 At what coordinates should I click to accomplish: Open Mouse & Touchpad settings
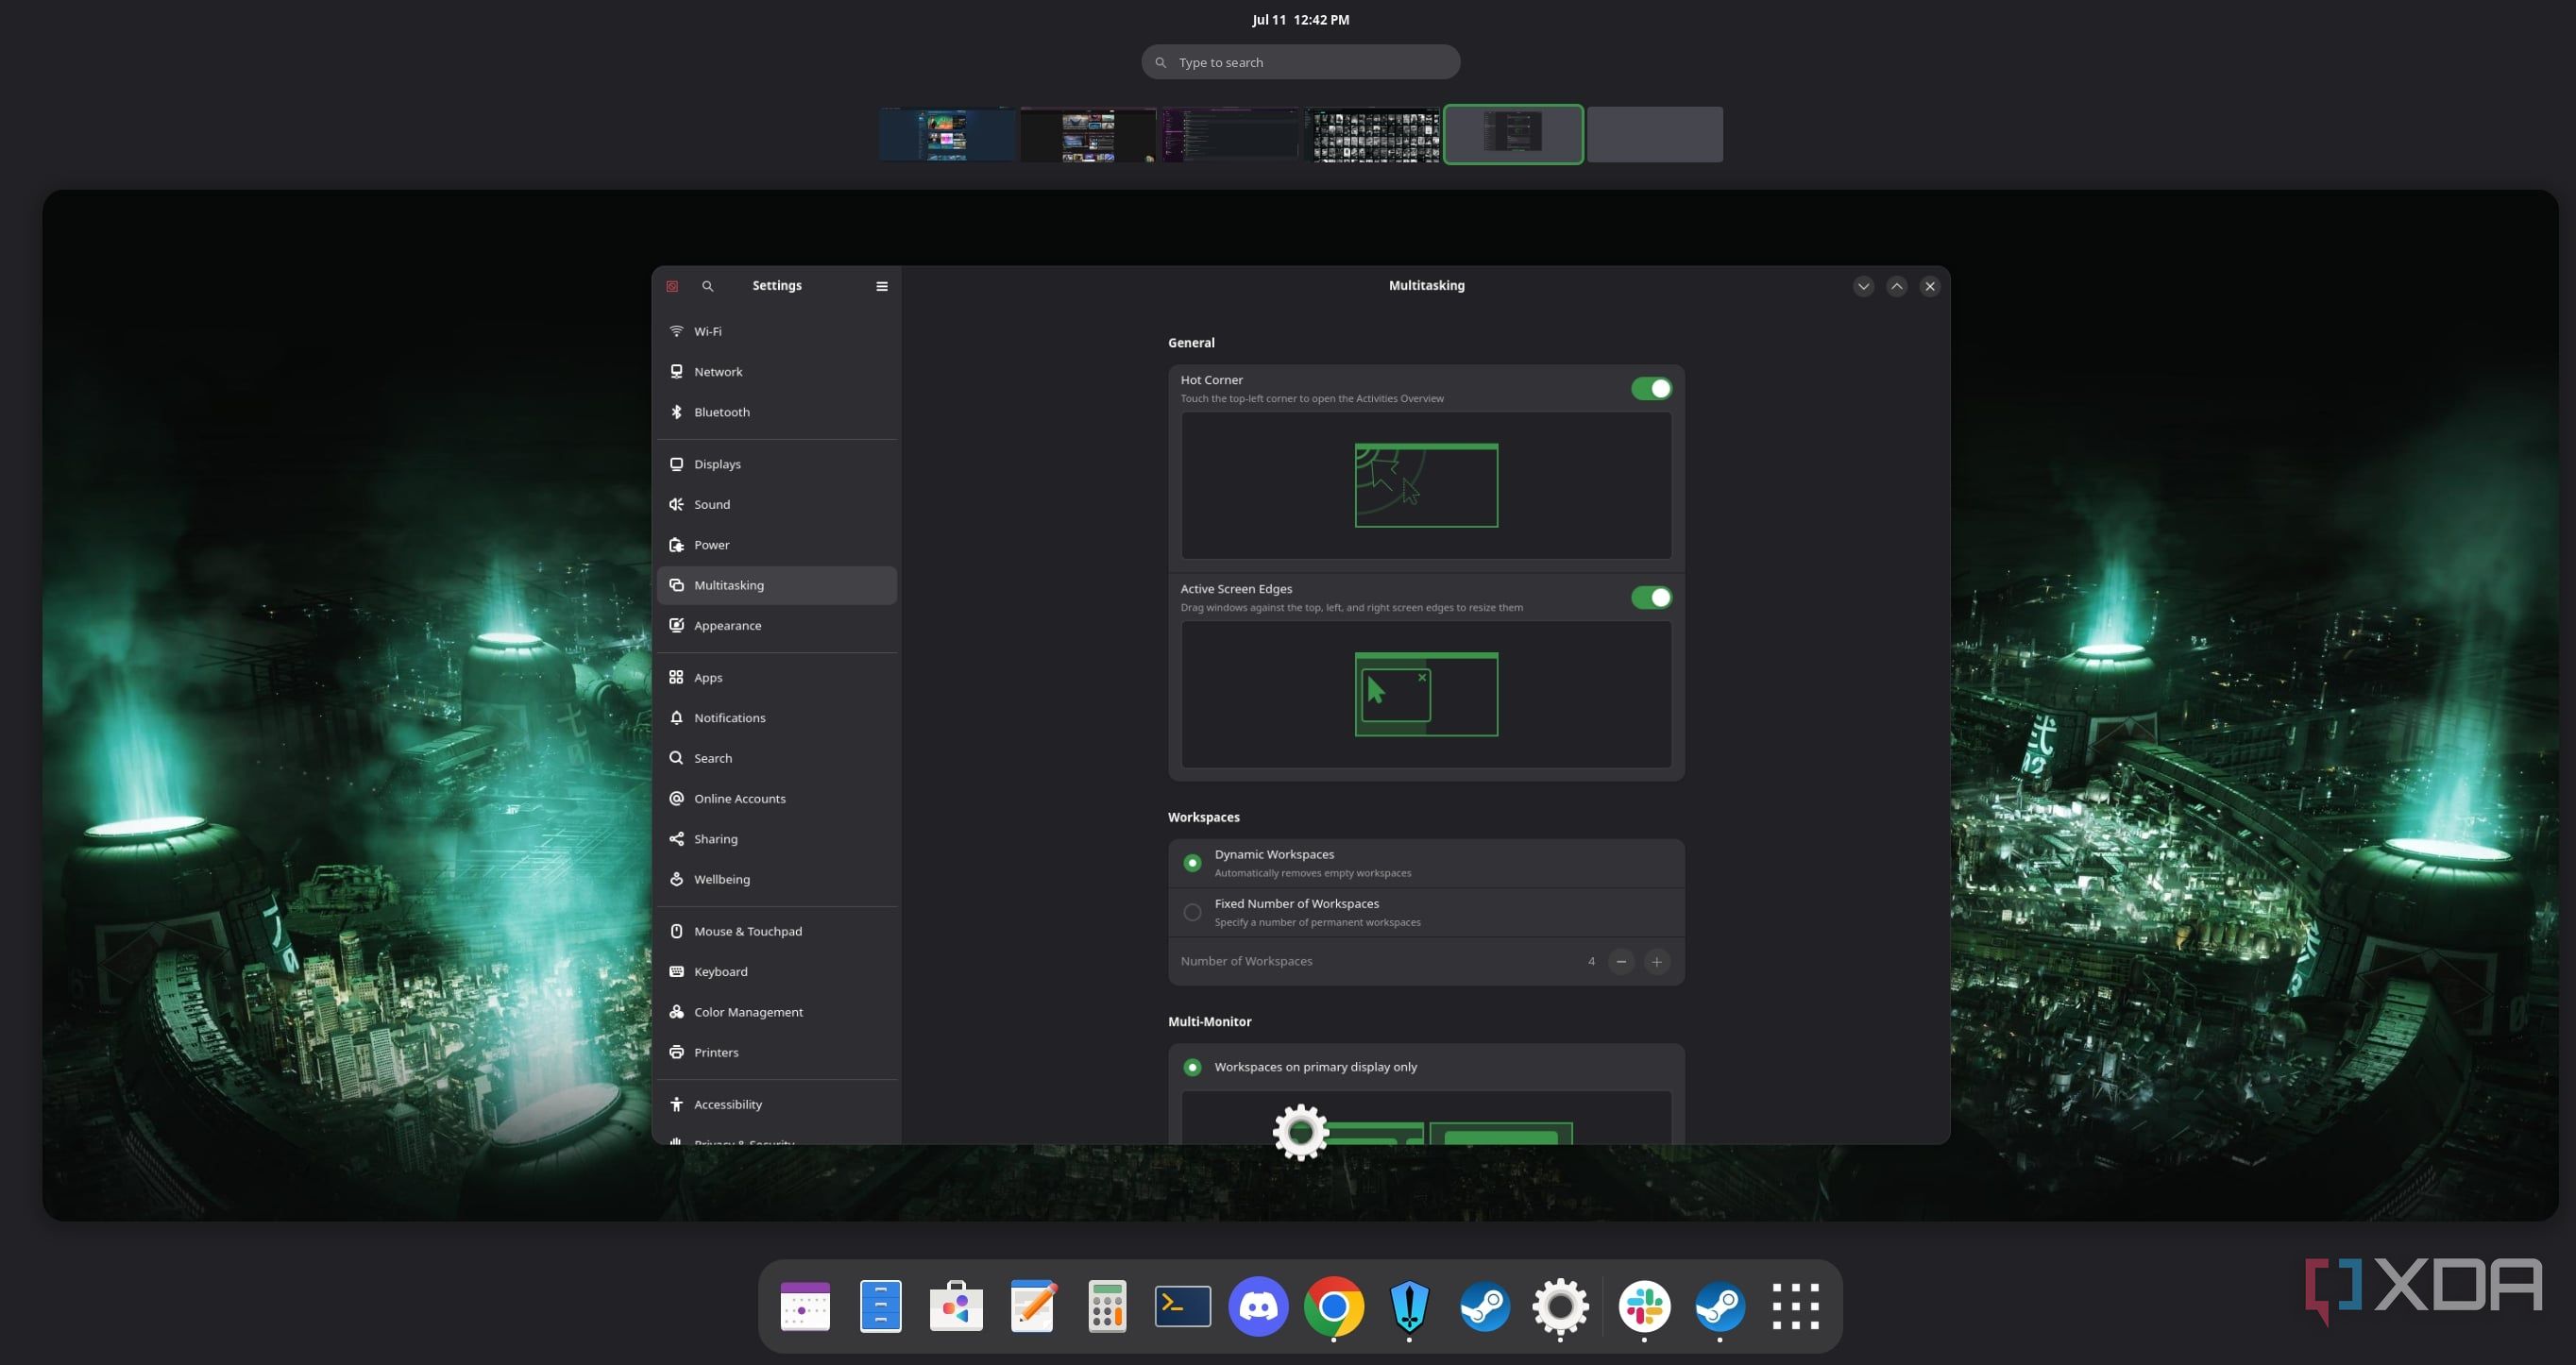coord(777,931)
